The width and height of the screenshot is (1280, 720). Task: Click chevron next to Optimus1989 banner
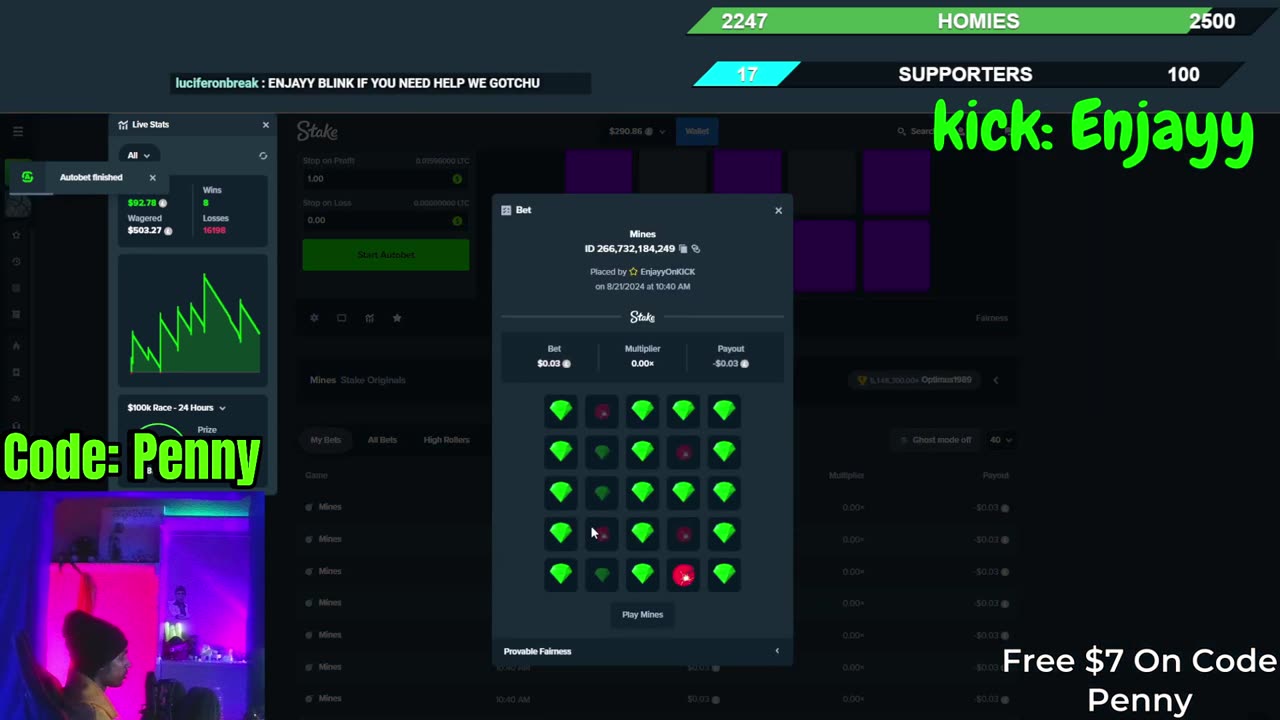(995, 380)
